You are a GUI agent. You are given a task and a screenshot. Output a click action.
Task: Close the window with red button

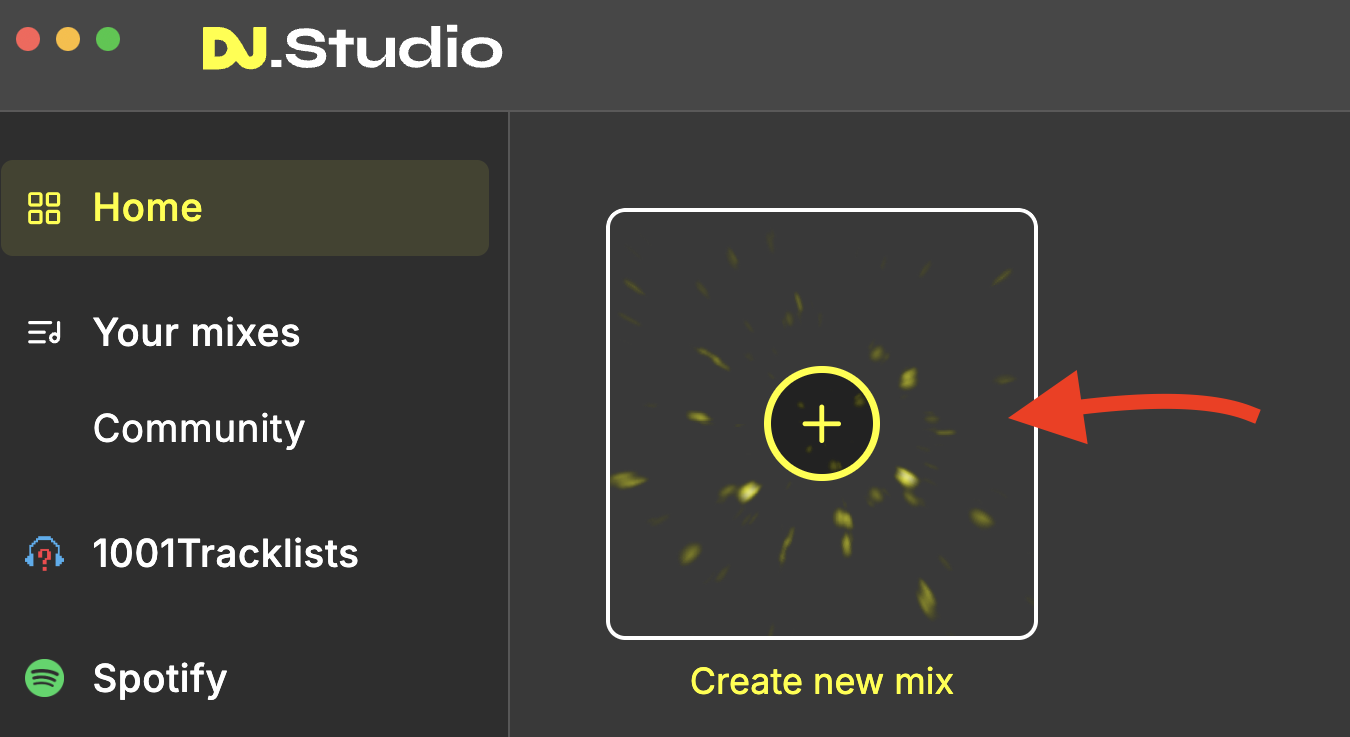coord(28,40)
